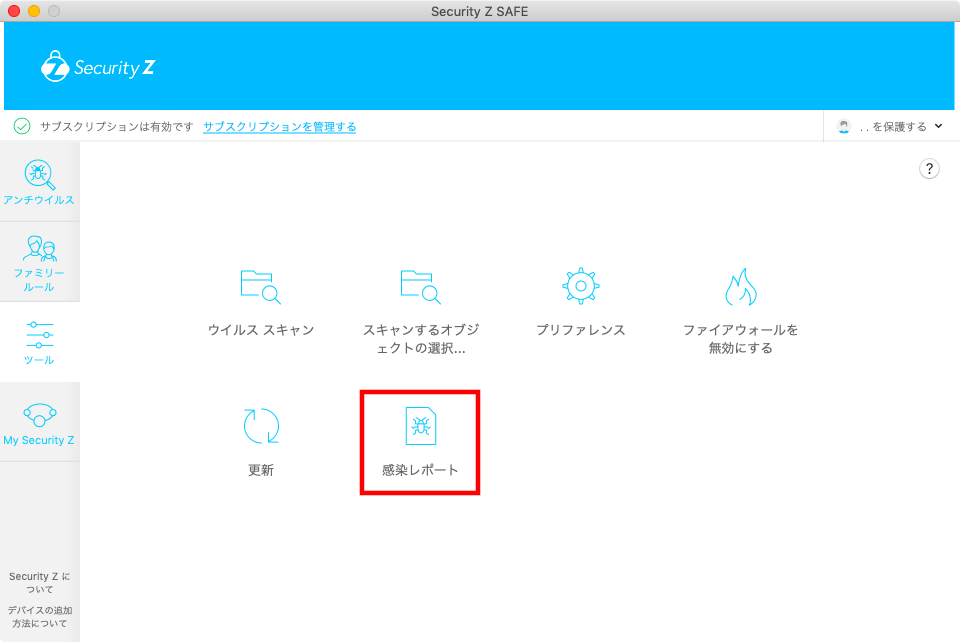Viewport: 960px width, 642px height.
Task: Switch to the Antivirus (アンチウイルス) tab
Action: coord(40,182)
